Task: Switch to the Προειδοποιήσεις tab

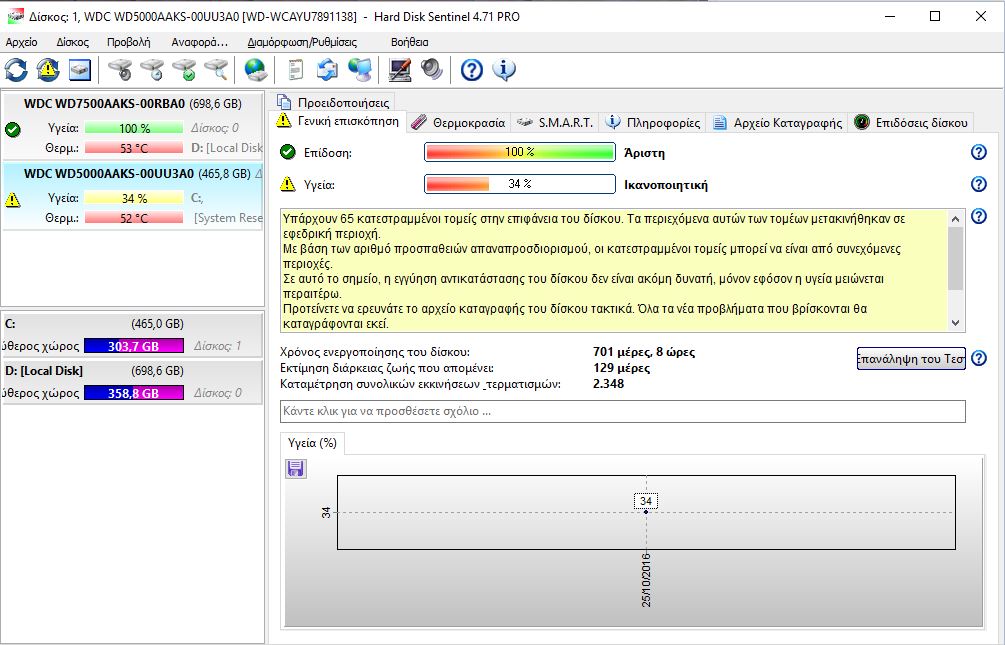Action: point(333,102)
